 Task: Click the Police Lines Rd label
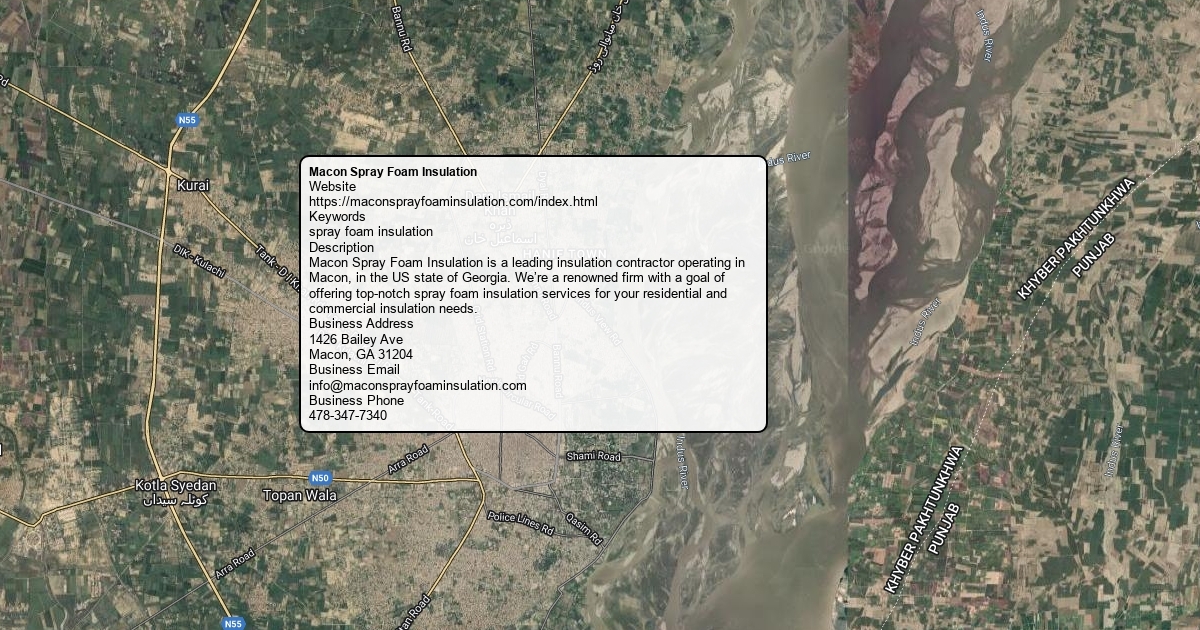click(520, 522)
